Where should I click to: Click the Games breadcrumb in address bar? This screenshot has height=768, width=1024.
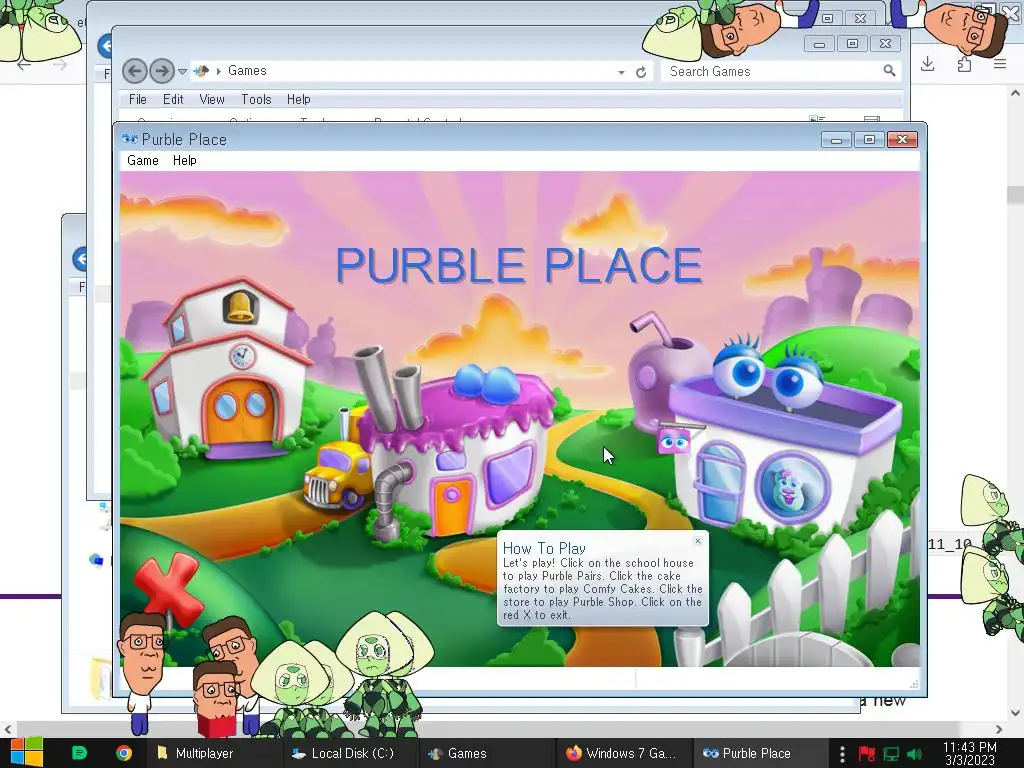coord(247,71)
